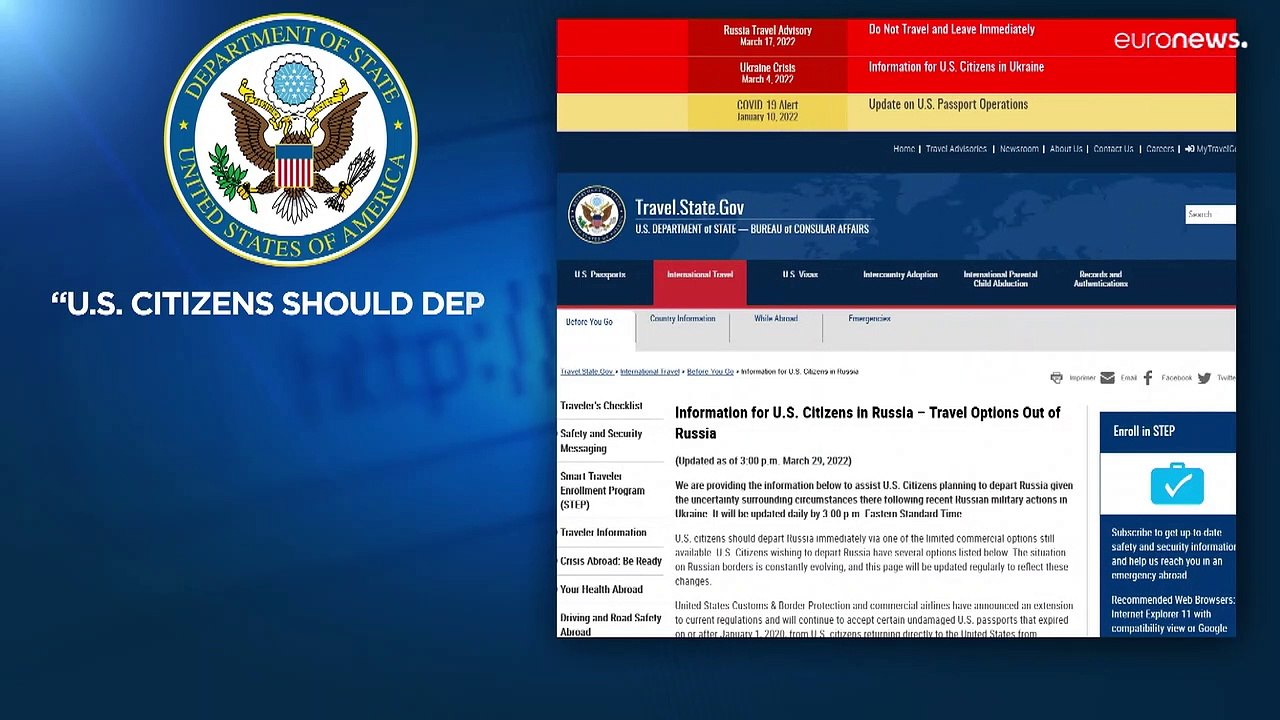Click Do Not Travel and Leave Immediately
This screenshot has width=1280, height=720.
click(x=951, y=30)
